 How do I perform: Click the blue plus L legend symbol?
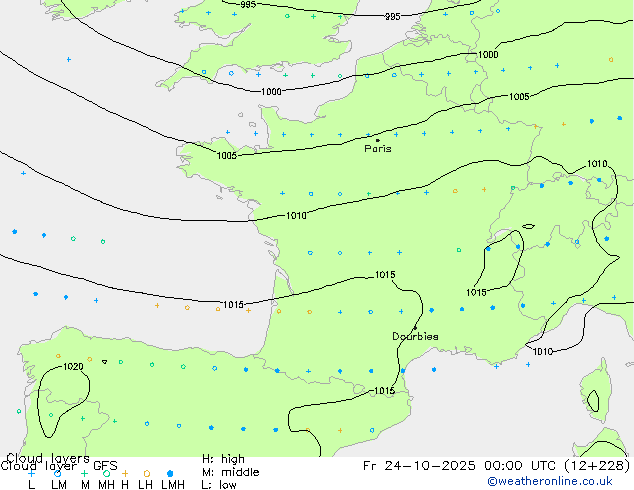coord(31,473)
